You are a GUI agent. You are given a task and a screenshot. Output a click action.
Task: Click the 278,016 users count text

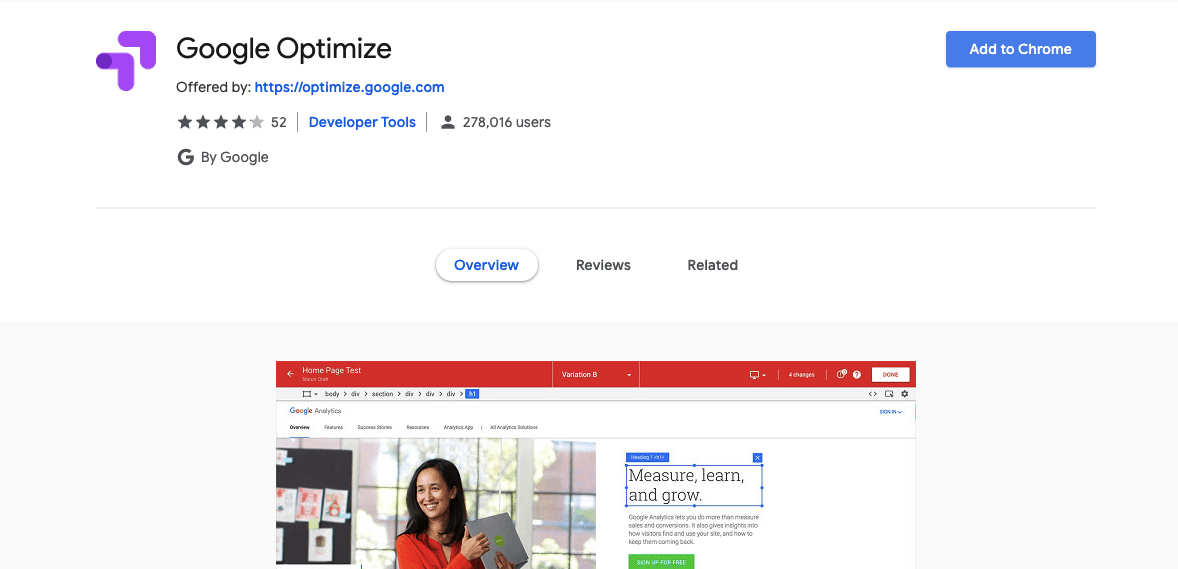[x=506, y=122]
